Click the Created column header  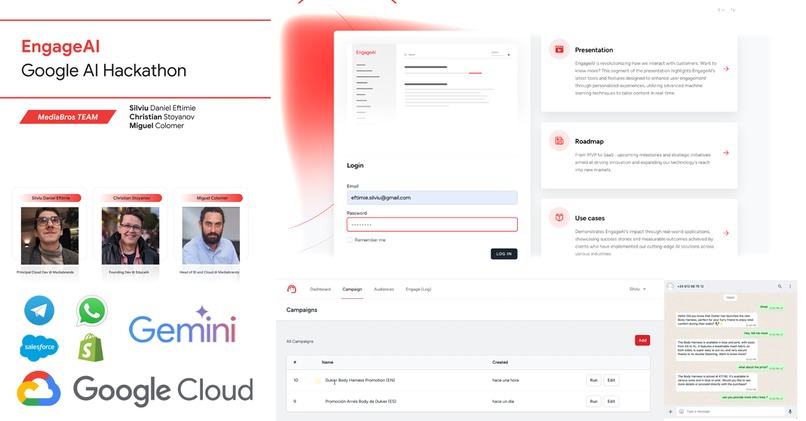pyautogui.click(x=500, y=362)
